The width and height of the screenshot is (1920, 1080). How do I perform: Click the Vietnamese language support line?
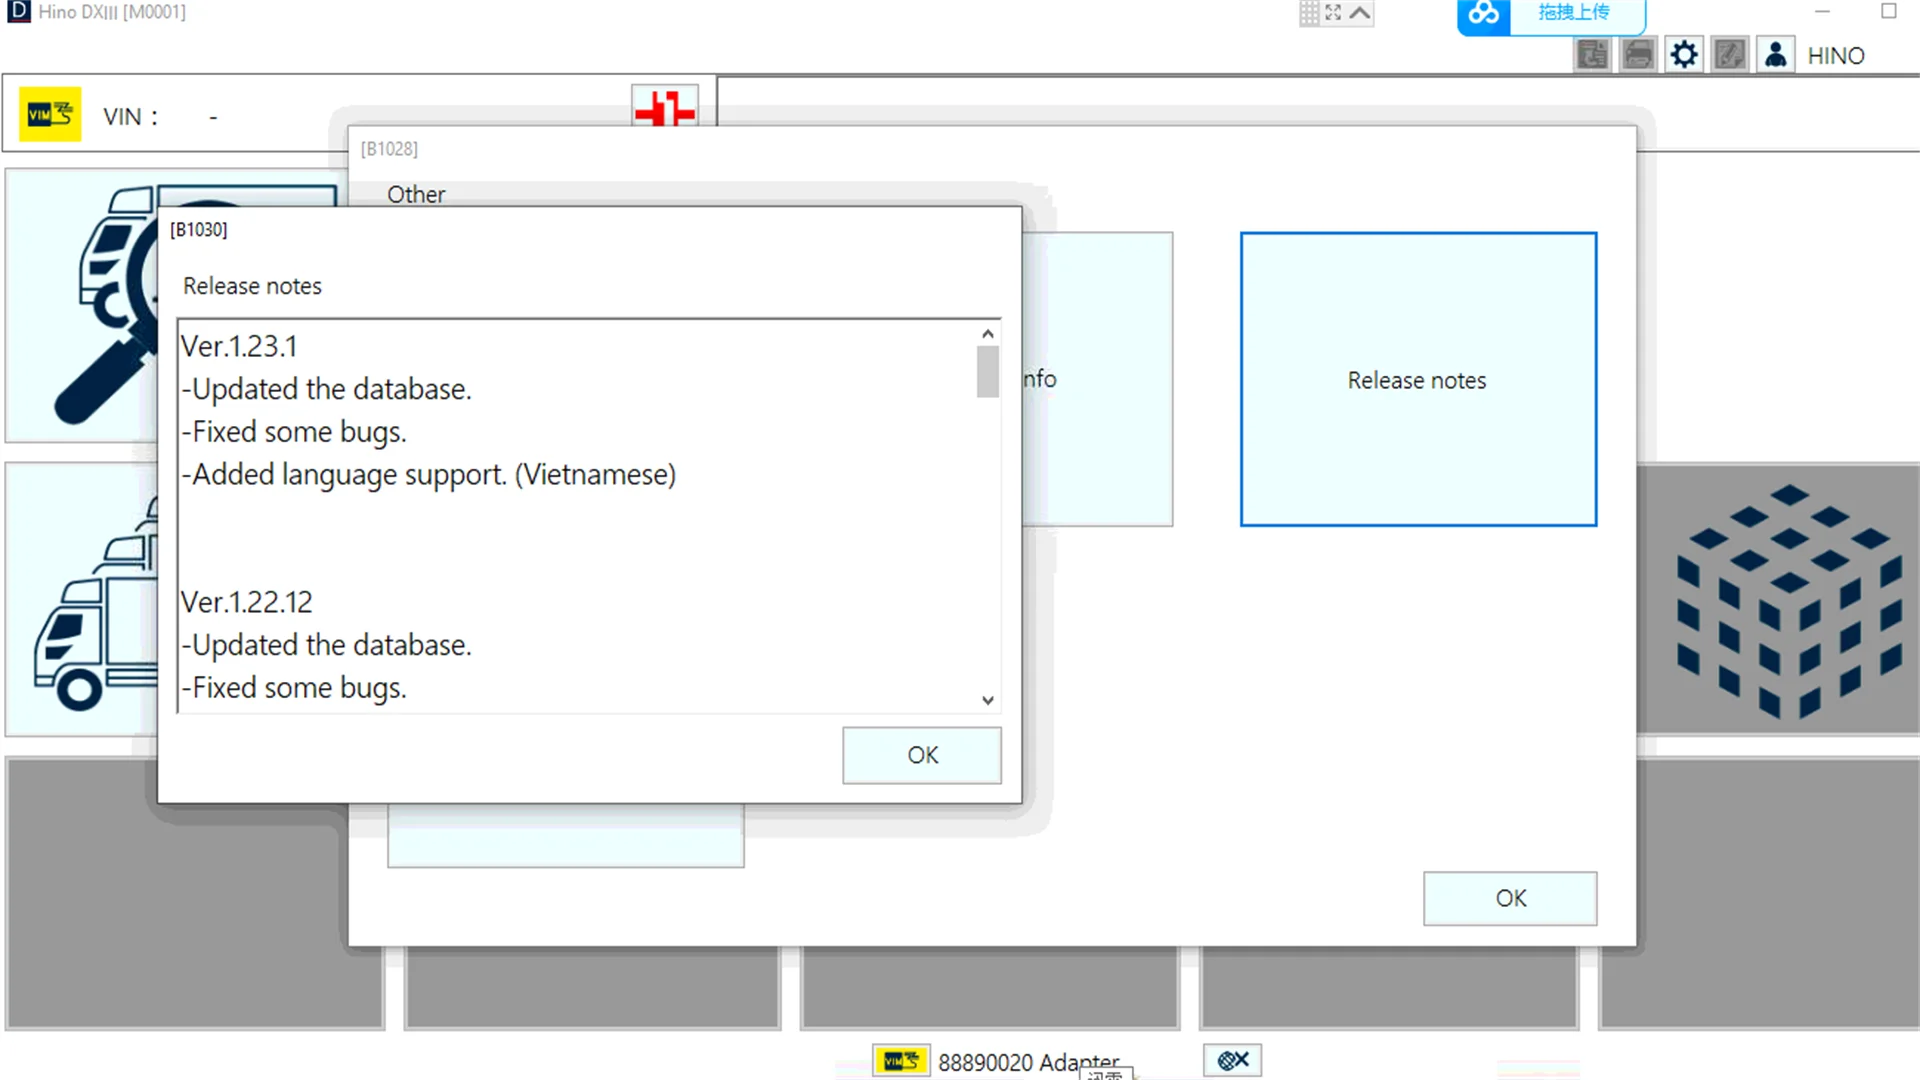[428, 474]
